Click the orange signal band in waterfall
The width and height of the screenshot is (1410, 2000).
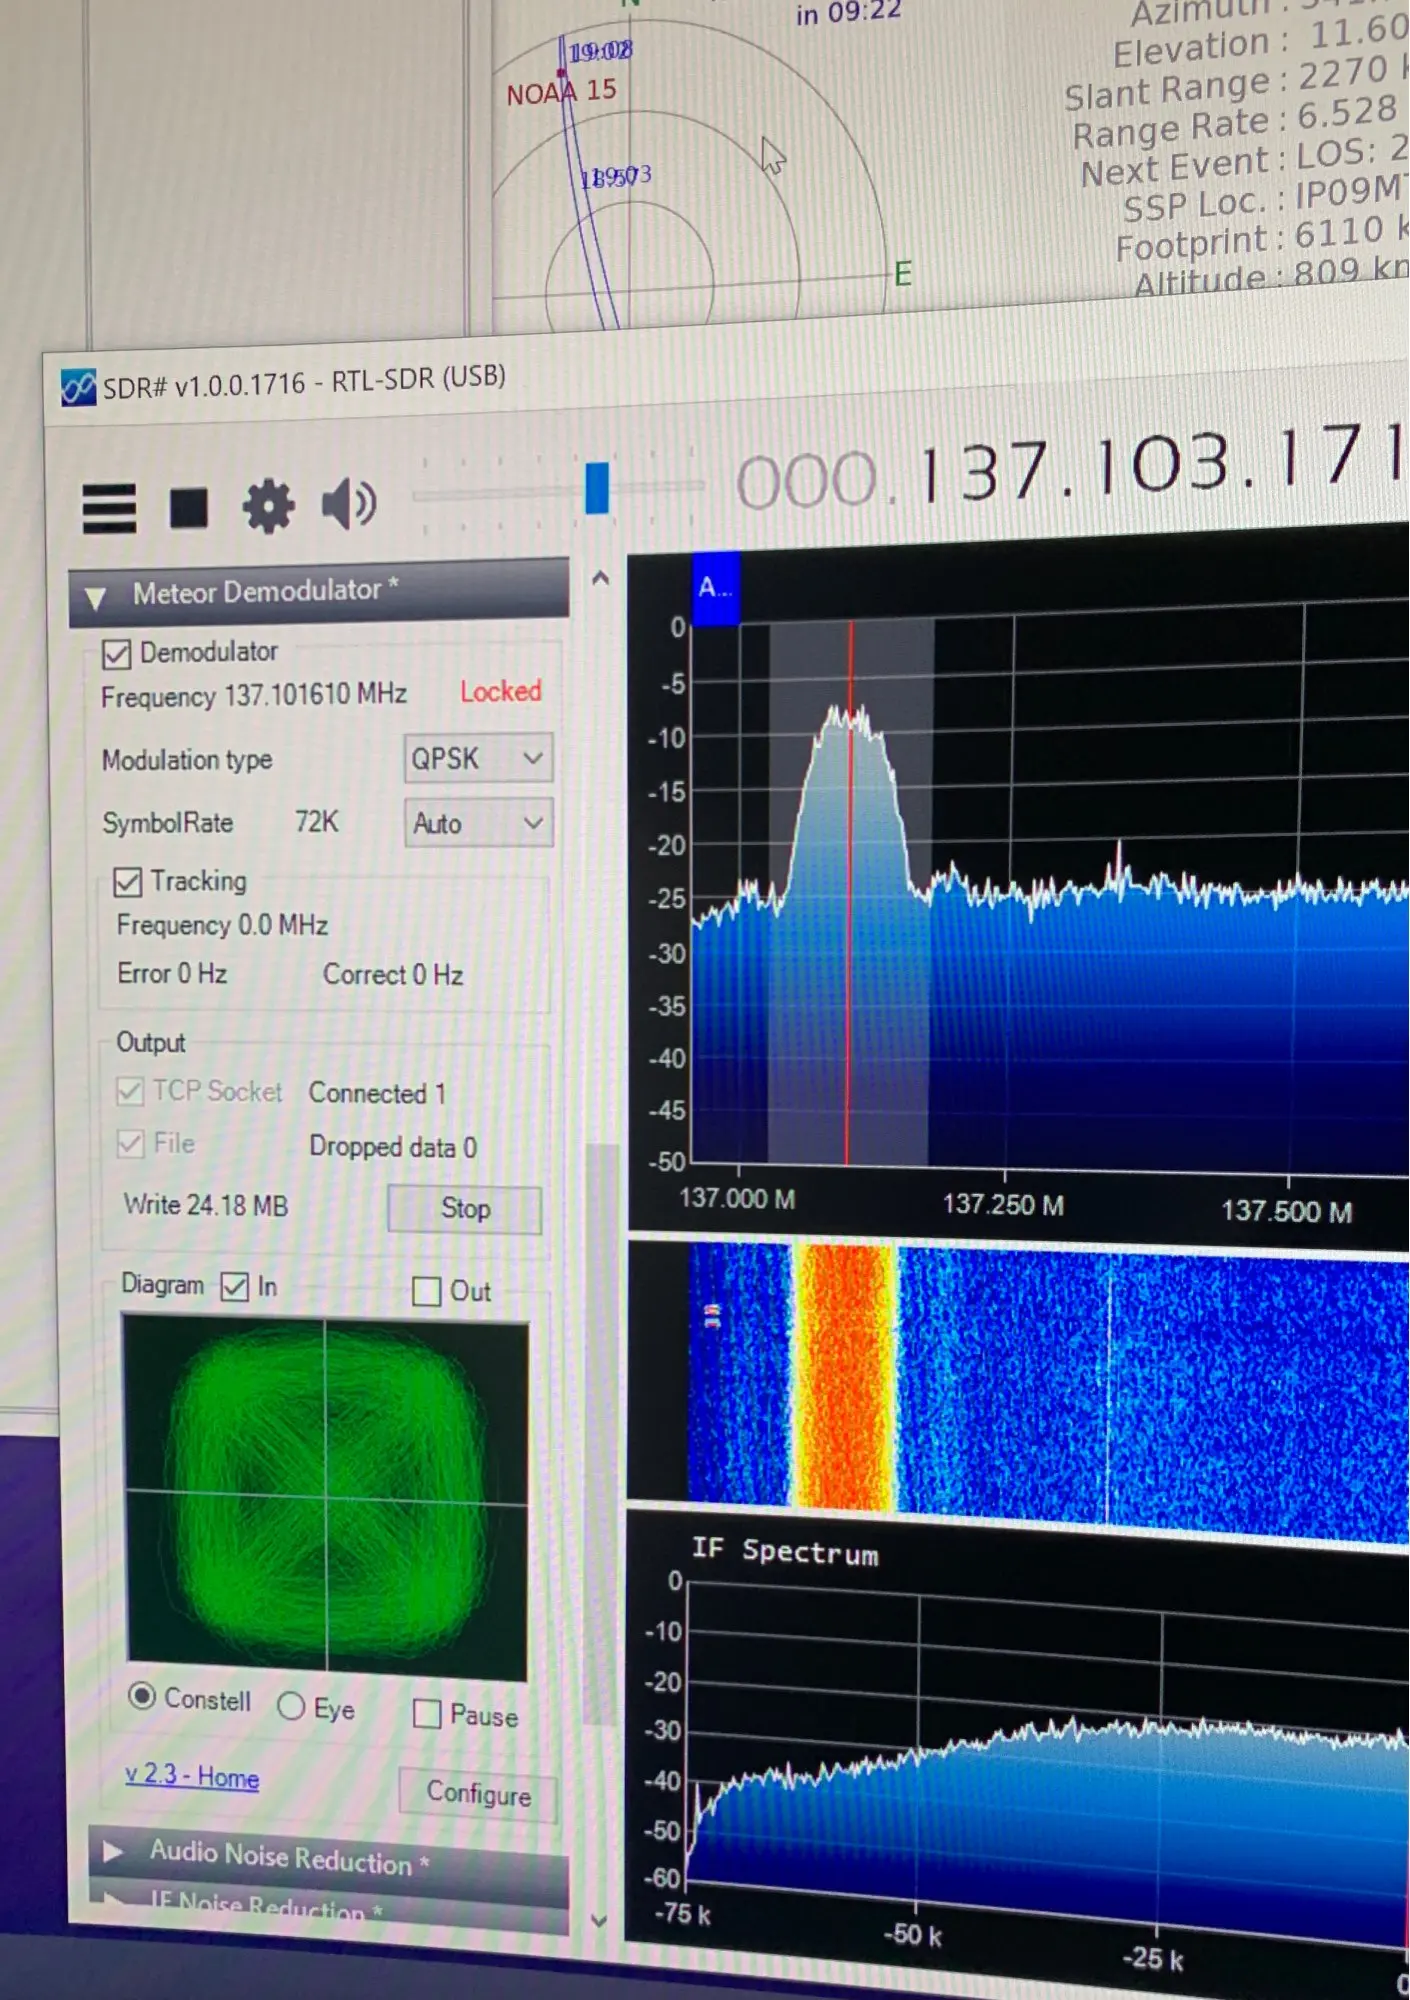coord(846,1376)
